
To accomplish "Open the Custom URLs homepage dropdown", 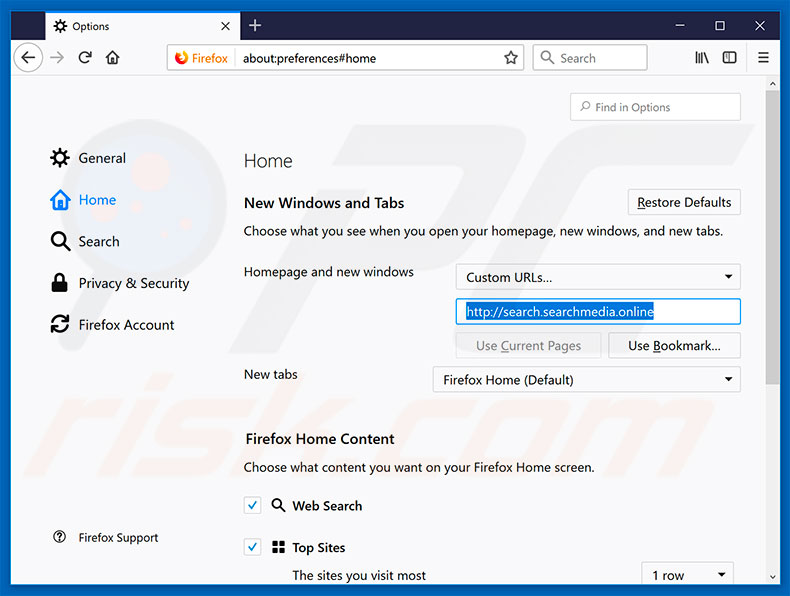I will point(598,277).
